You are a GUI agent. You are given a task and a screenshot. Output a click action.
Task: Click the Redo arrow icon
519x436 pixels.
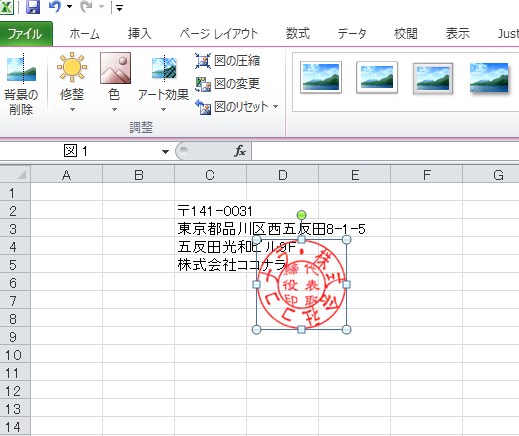pos(87,6)
